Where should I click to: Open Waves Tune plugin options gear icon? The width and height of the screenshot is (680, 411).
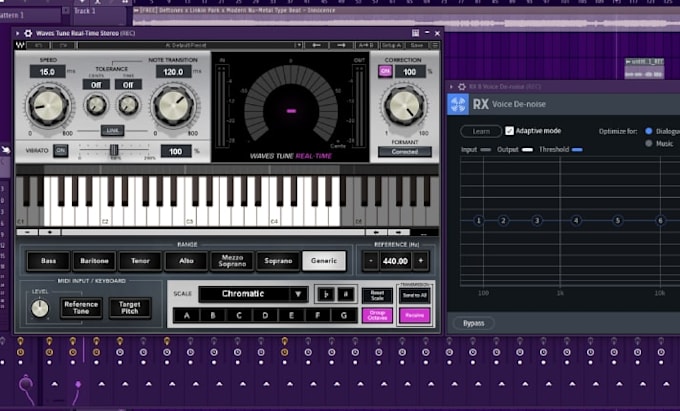[x=28, y=33]
